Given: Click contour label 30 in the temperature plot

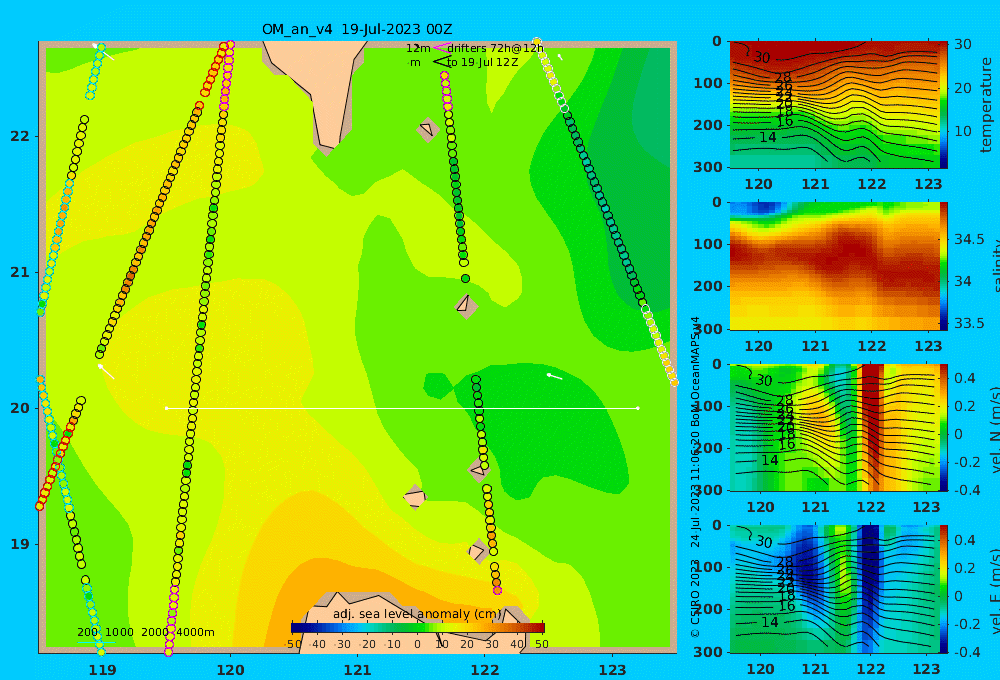Looking at the screenshot, I should 761,57.
